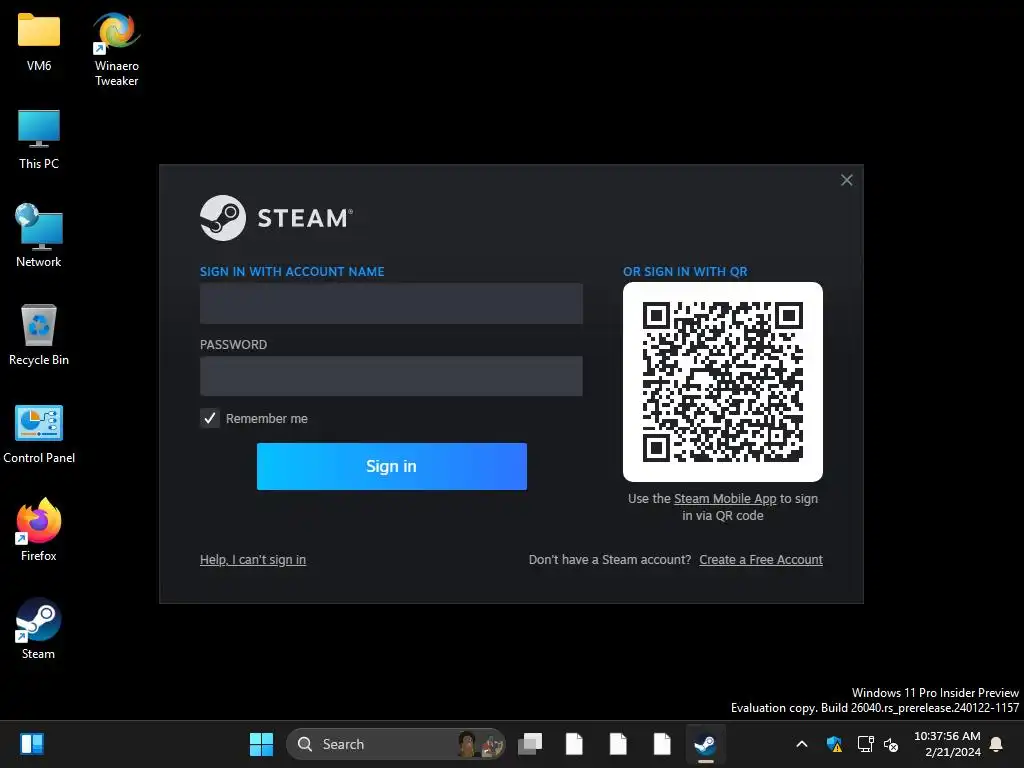Click the Sign in button
1024x768 pixels.
coord(392,466)
